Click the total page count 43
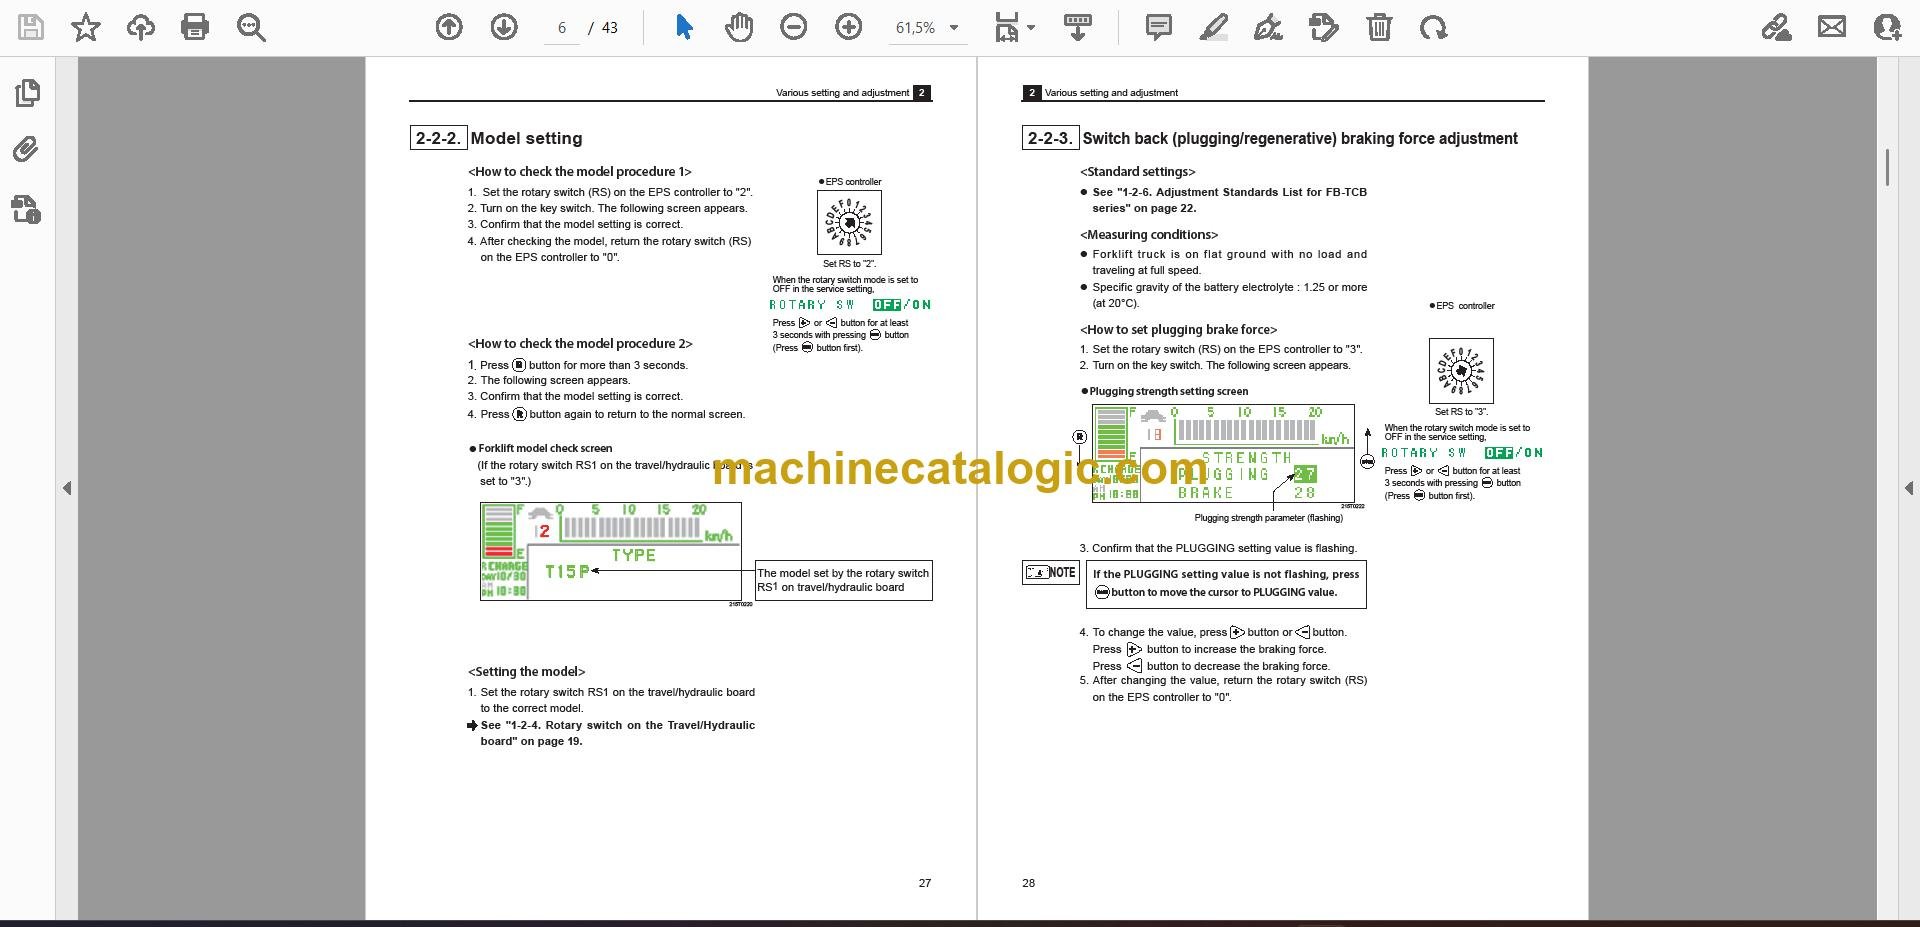 610,28
